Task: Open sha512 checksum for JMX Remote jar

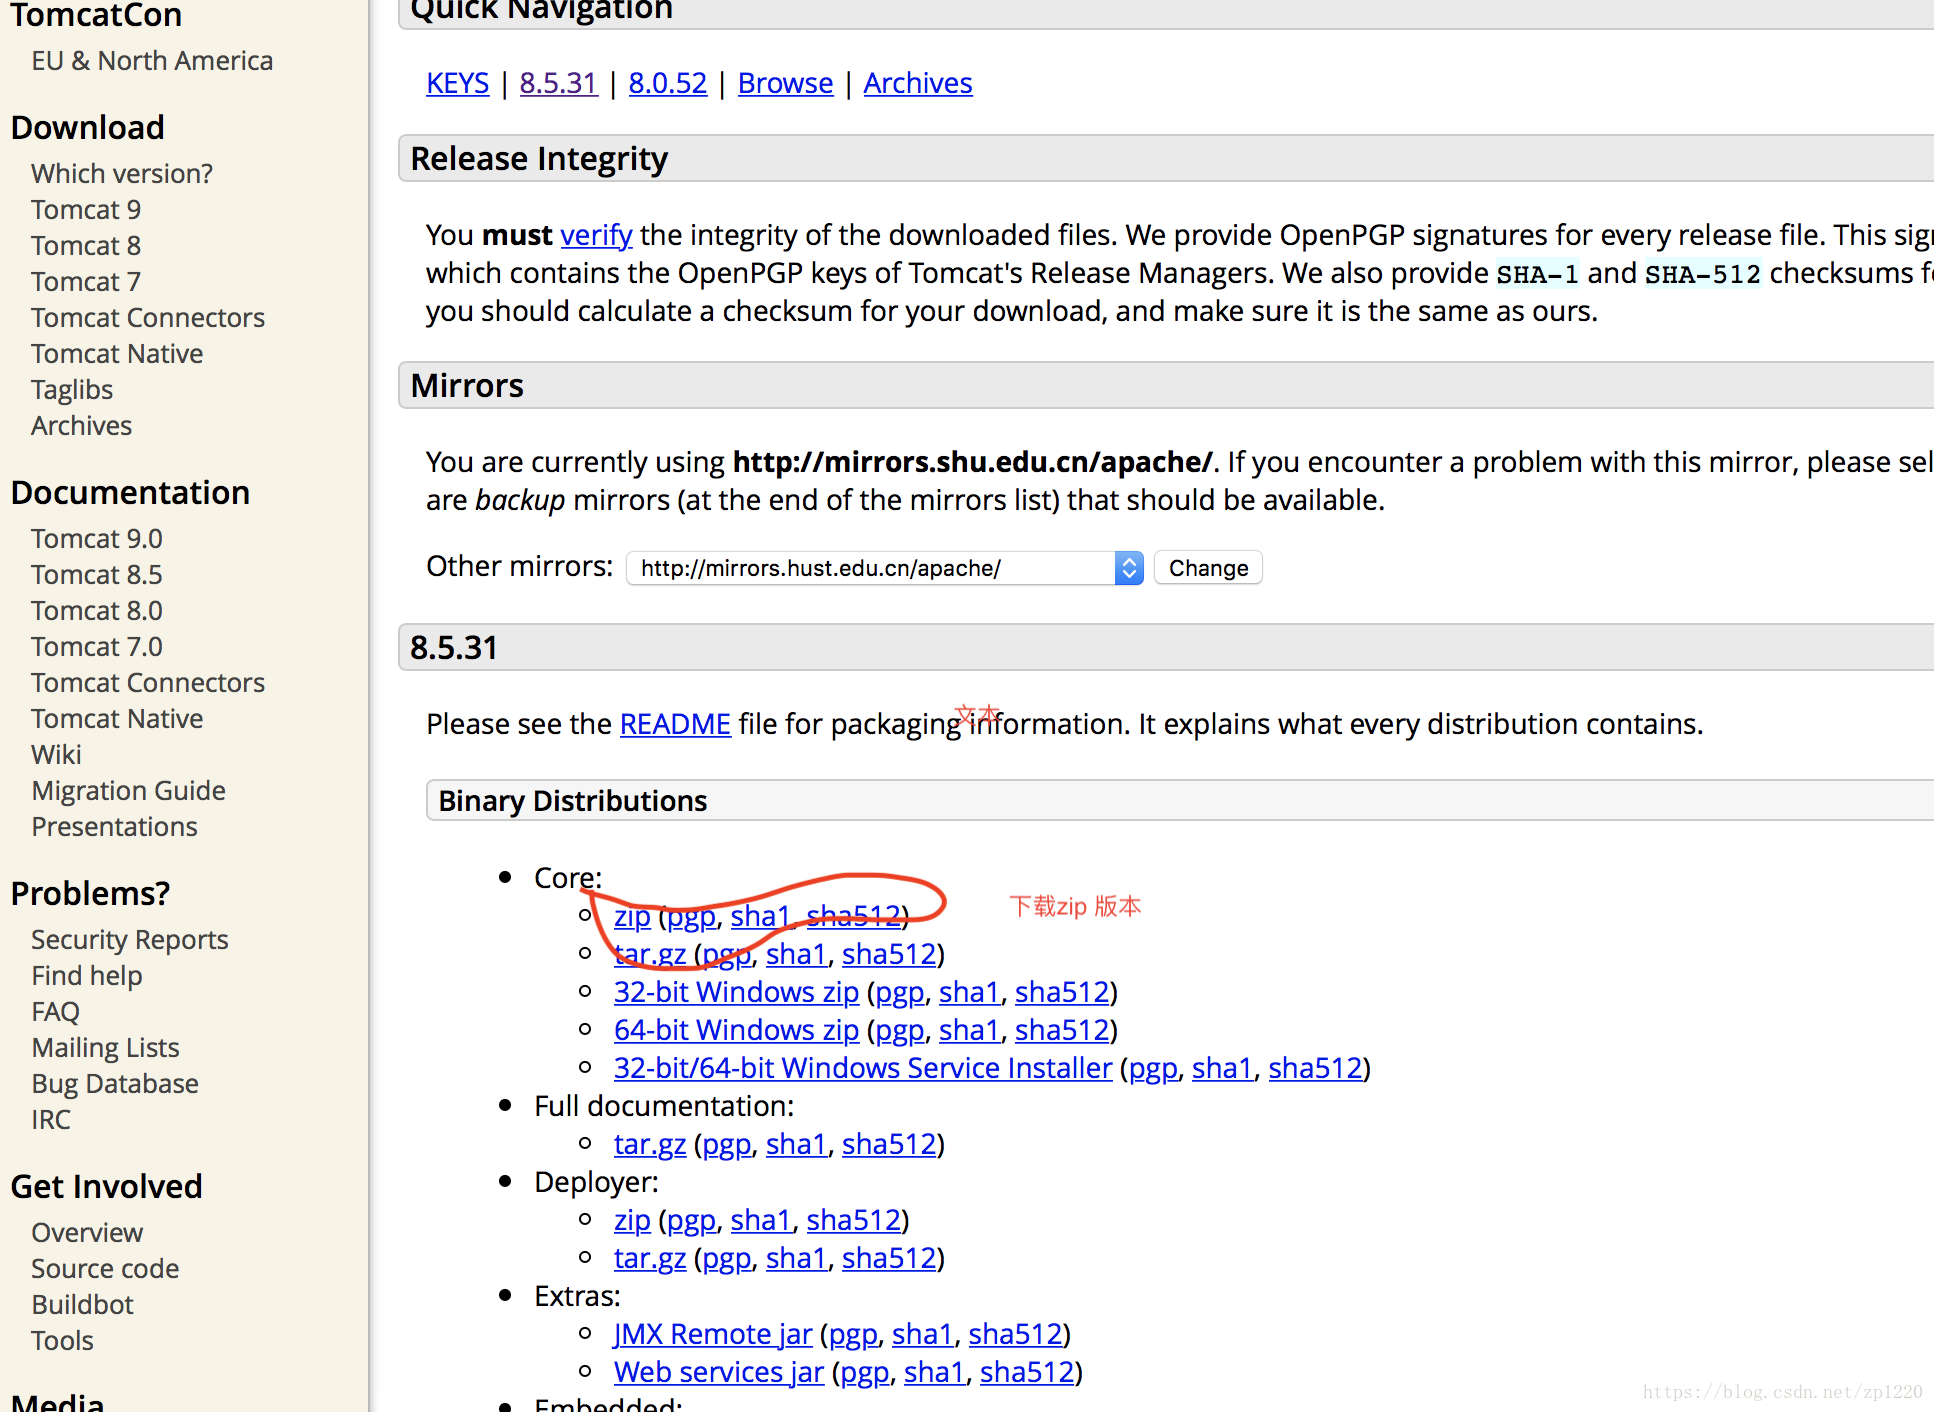Action: tap(1015, 1334)
